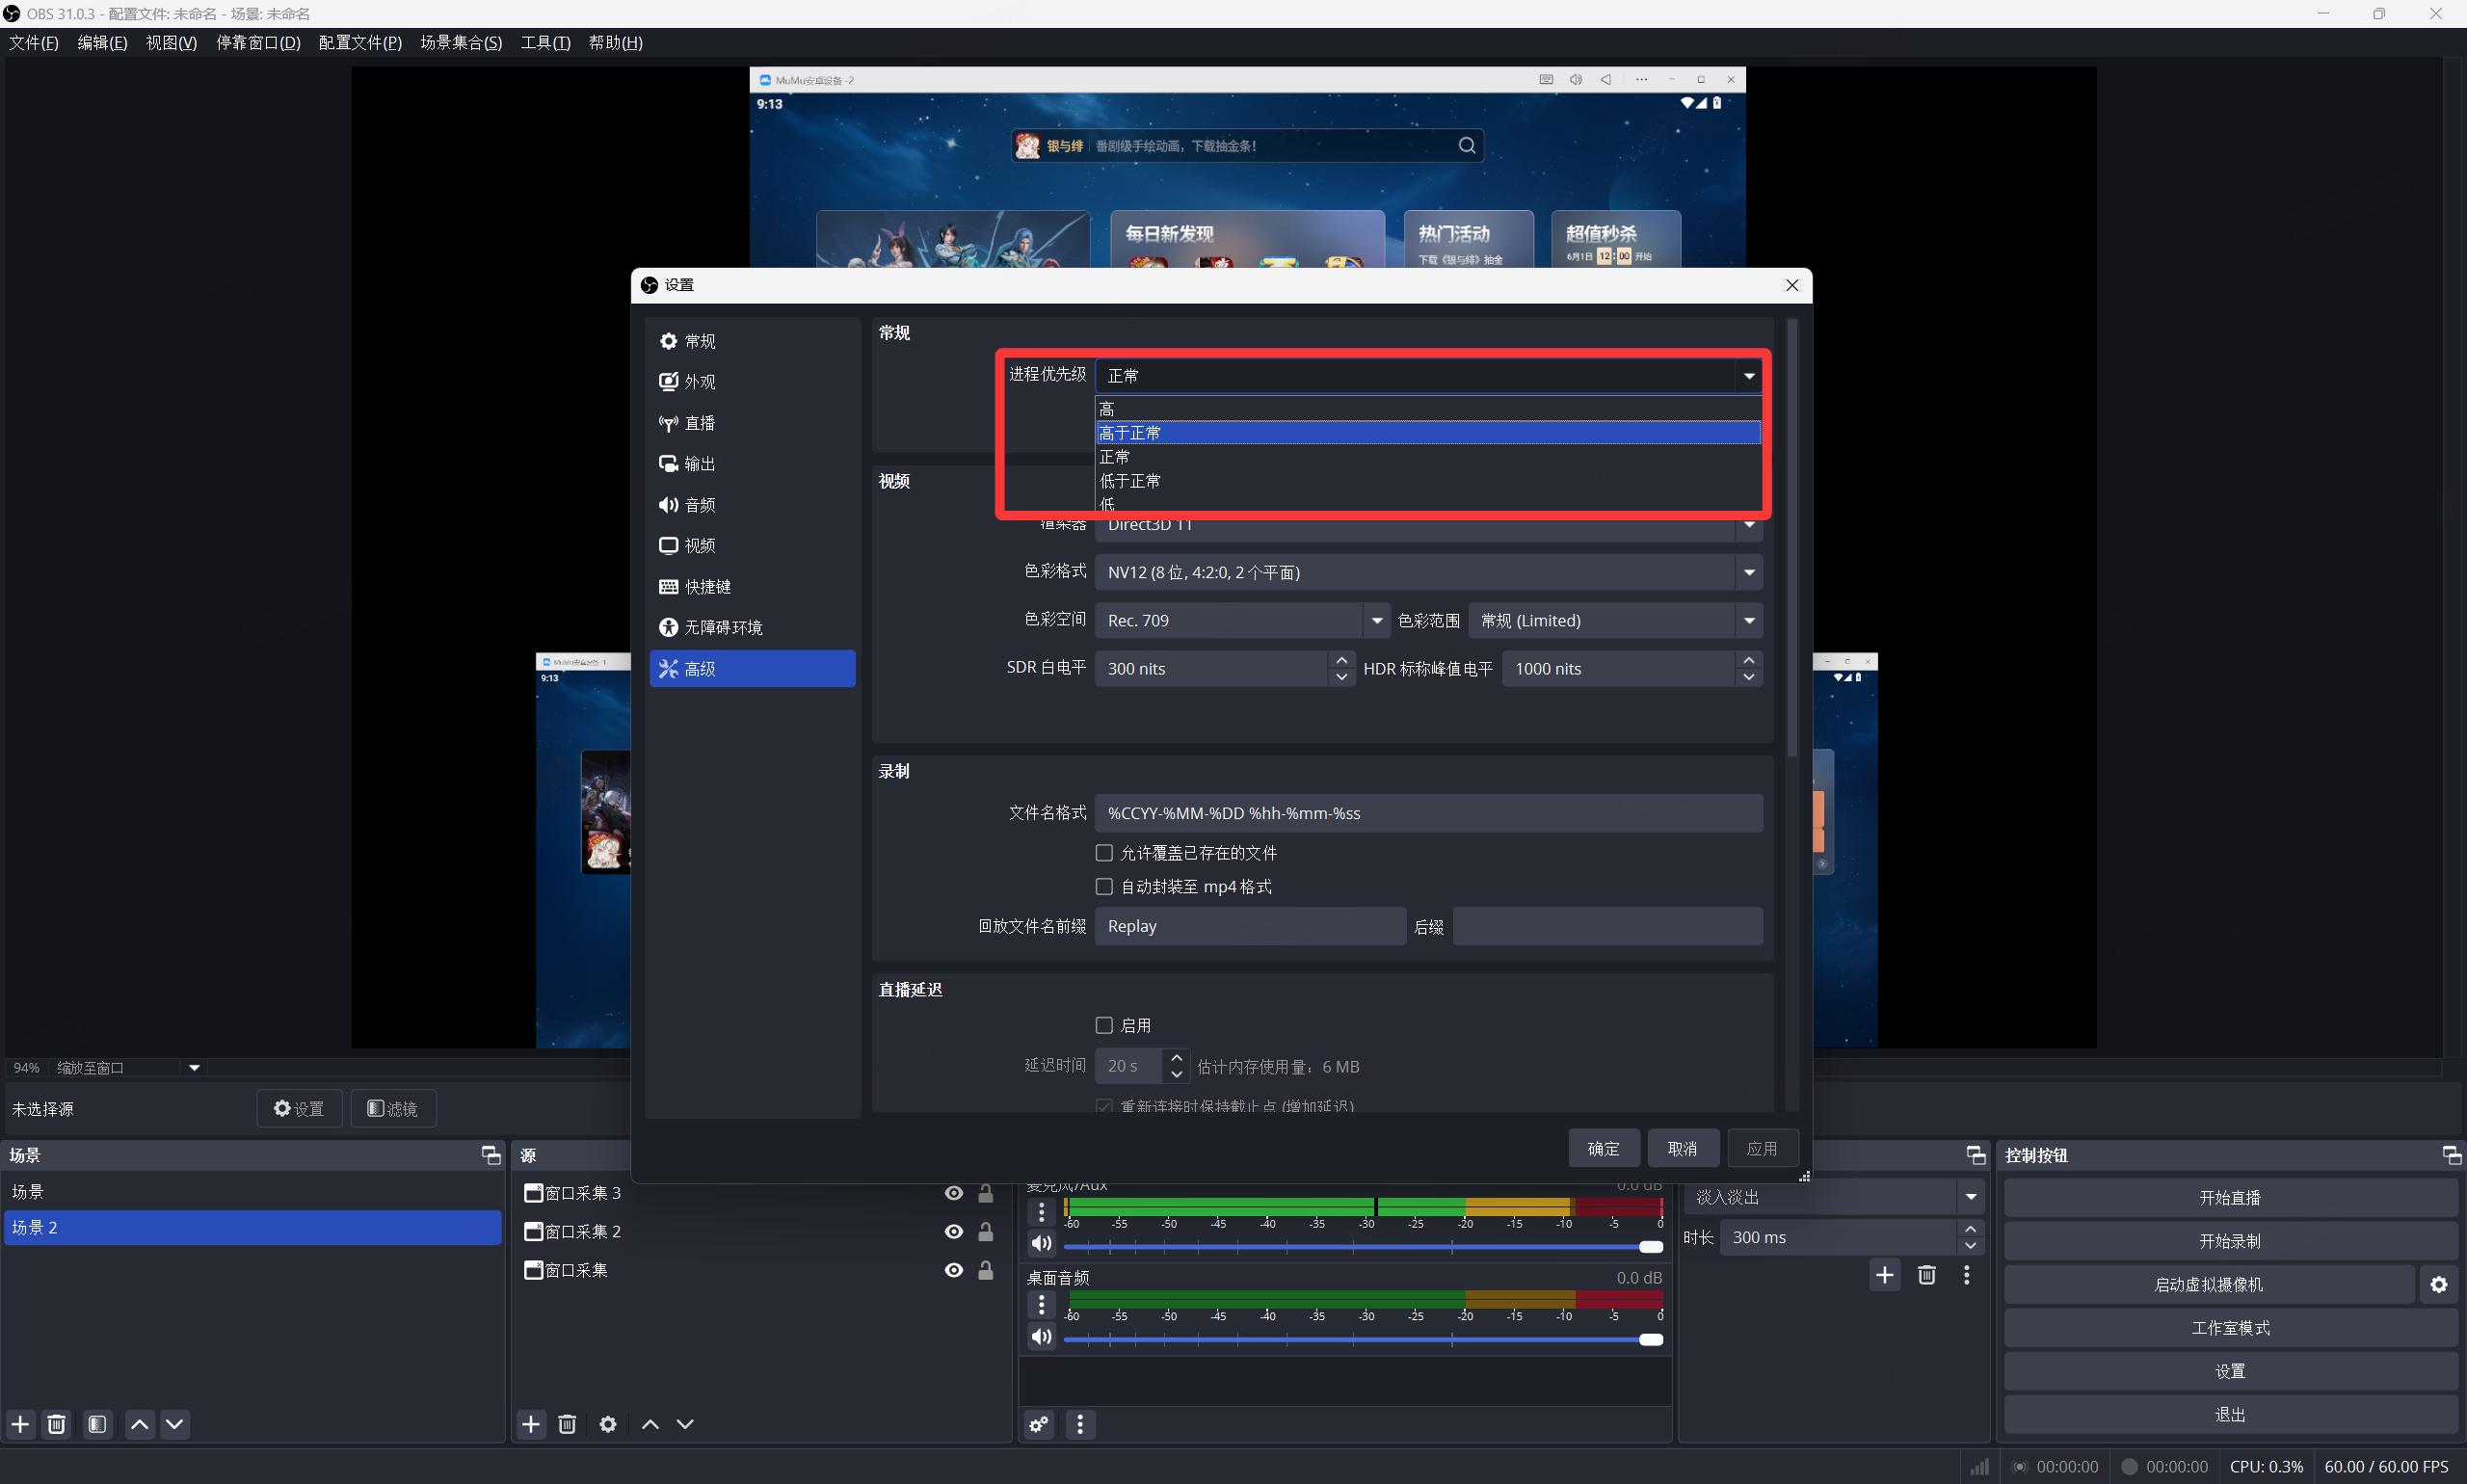Add a new source with the plus icon
The height and width of the screenshot is (1484, 2467).
coord(531,1424)
